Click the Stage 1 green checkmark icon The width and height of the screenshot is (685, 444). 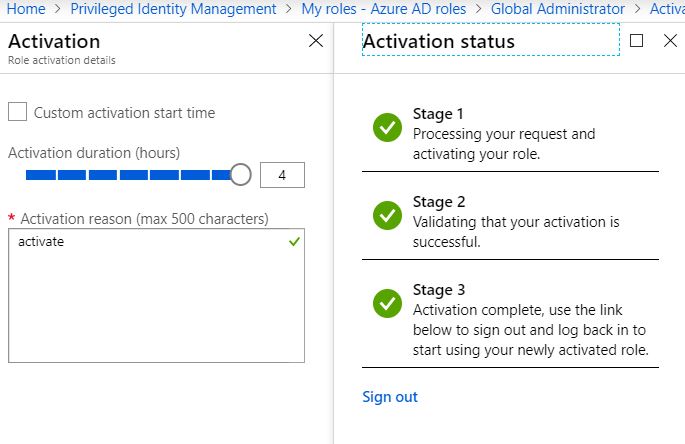point(387,127)
